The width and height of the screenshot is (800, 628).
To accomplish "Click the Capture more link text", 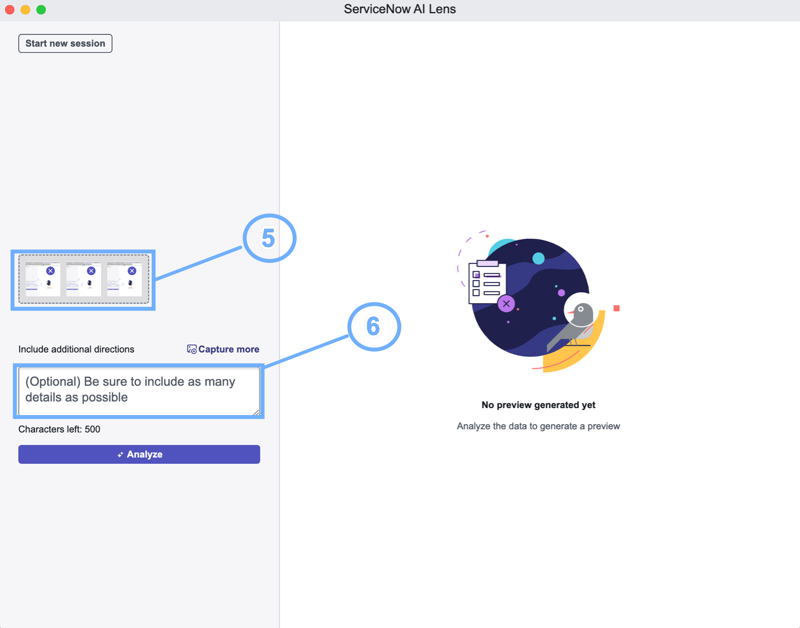I will (229, 349).
